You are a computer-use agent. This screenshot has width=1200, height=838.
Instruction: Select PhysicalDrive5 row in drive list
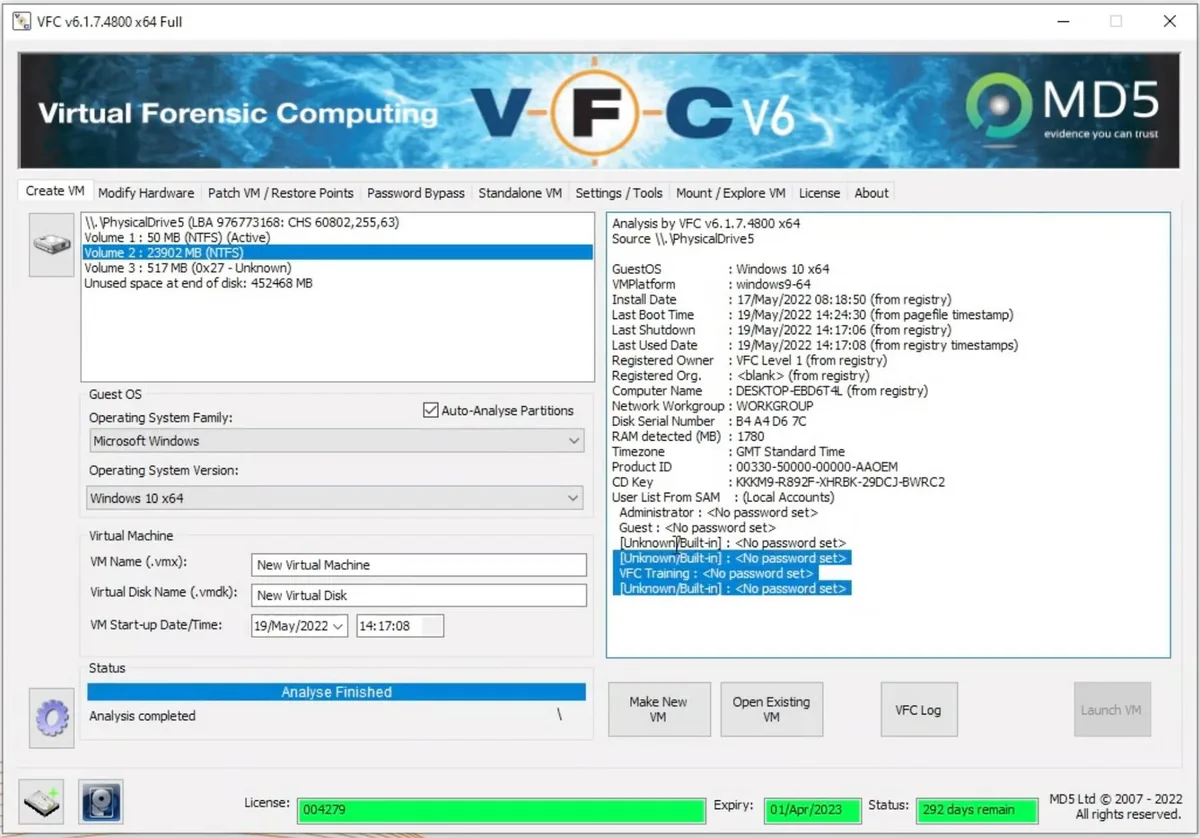[337, 223]
